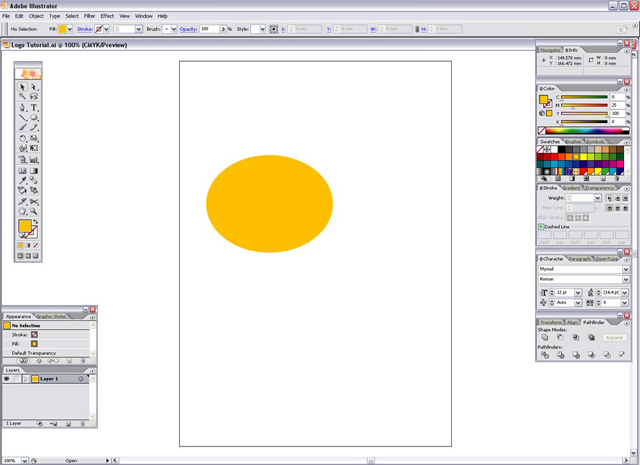Viewport: 640px width, 465px height.
Task: Open the Style dropdown in control bar
Action: pos(262,29)
